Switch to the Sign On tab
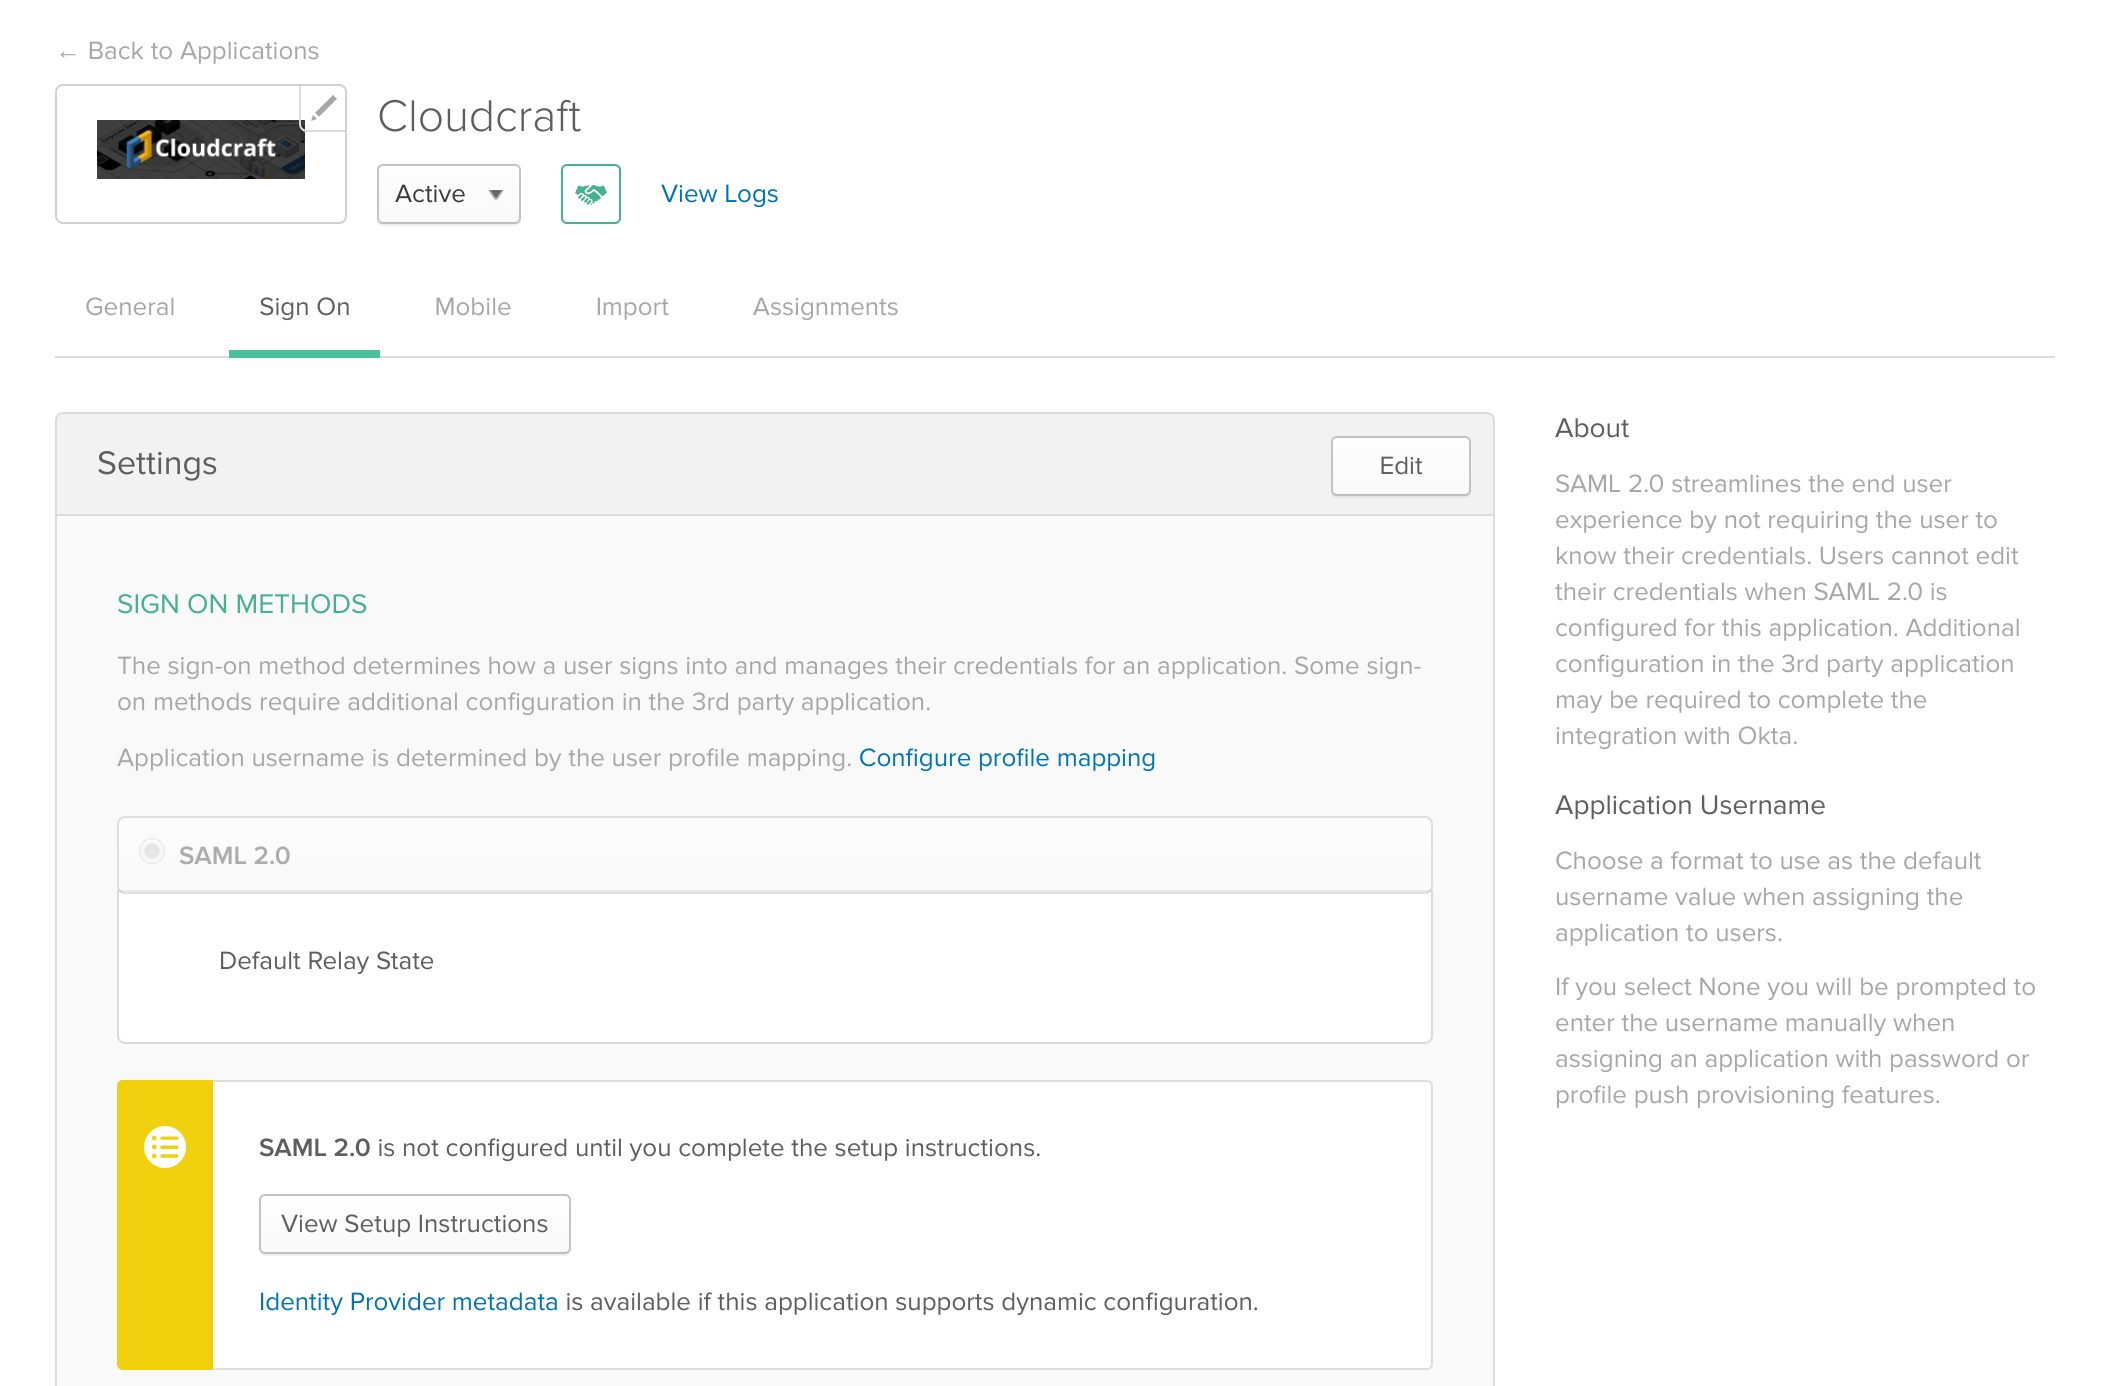2124x1386 pixels. [x=305, y=307]
